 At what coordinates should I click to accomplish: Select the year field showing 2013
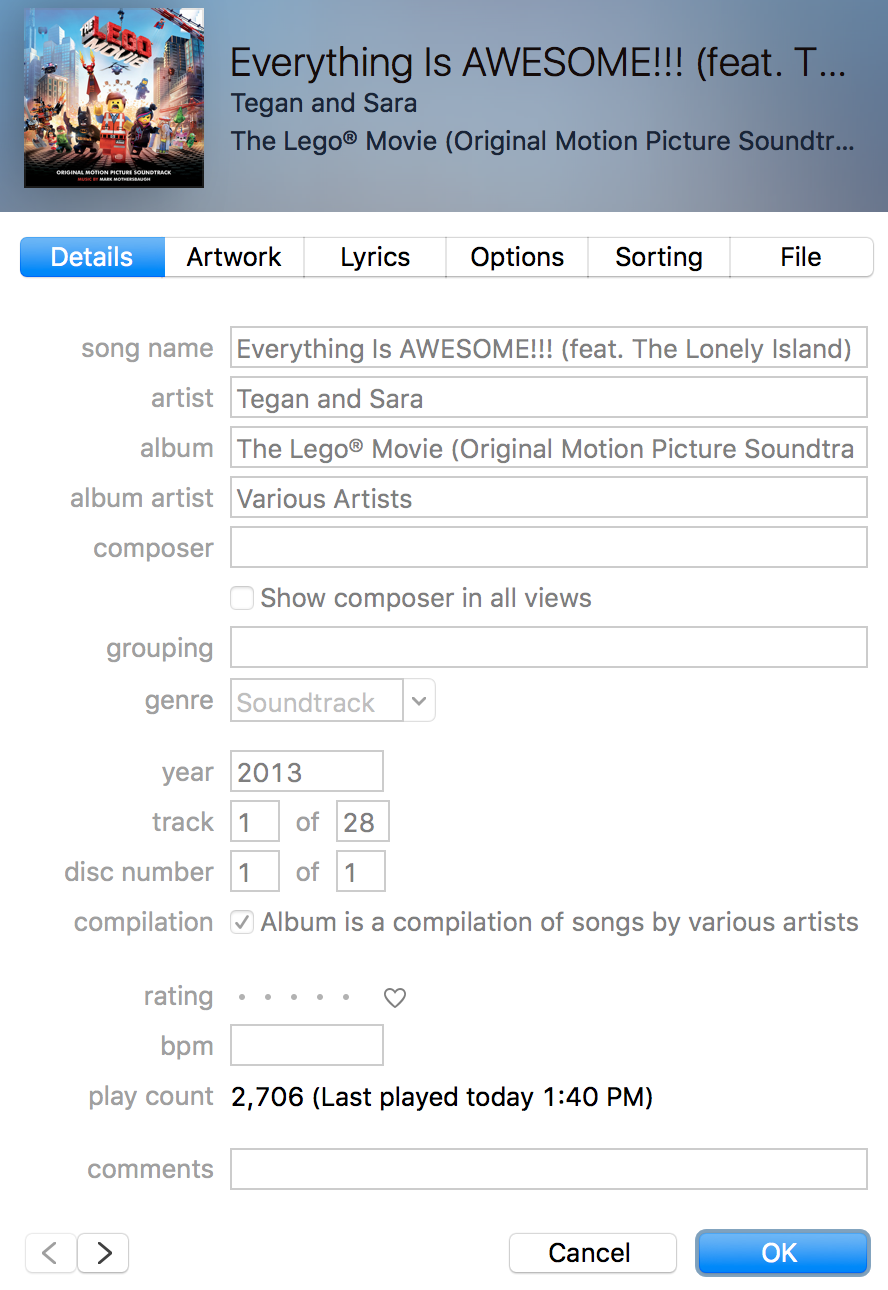tap(307, 772)
